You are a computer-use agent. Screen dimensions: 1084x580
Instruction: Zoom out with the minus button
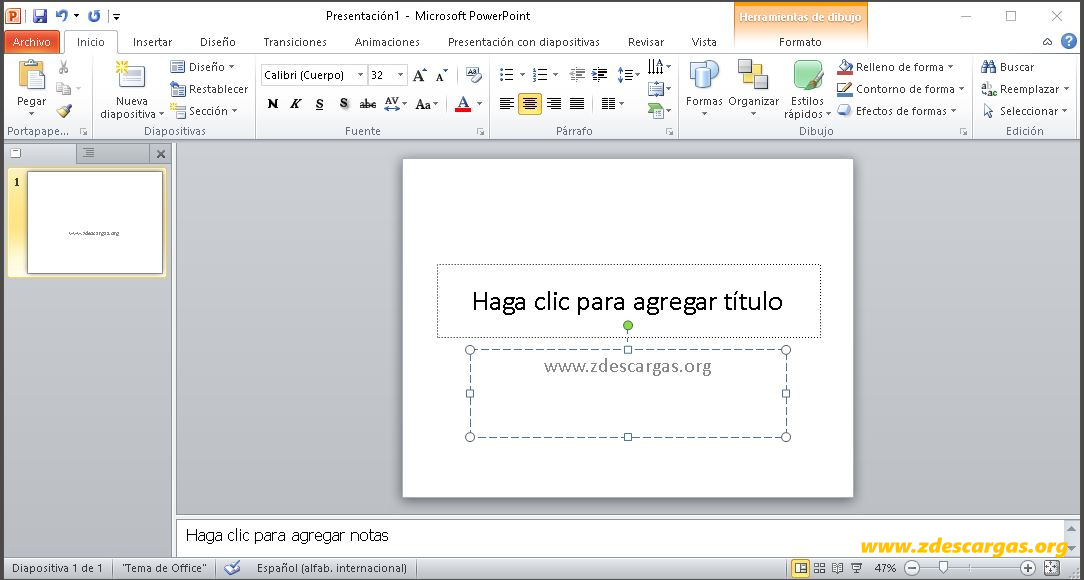coord(912,568)
